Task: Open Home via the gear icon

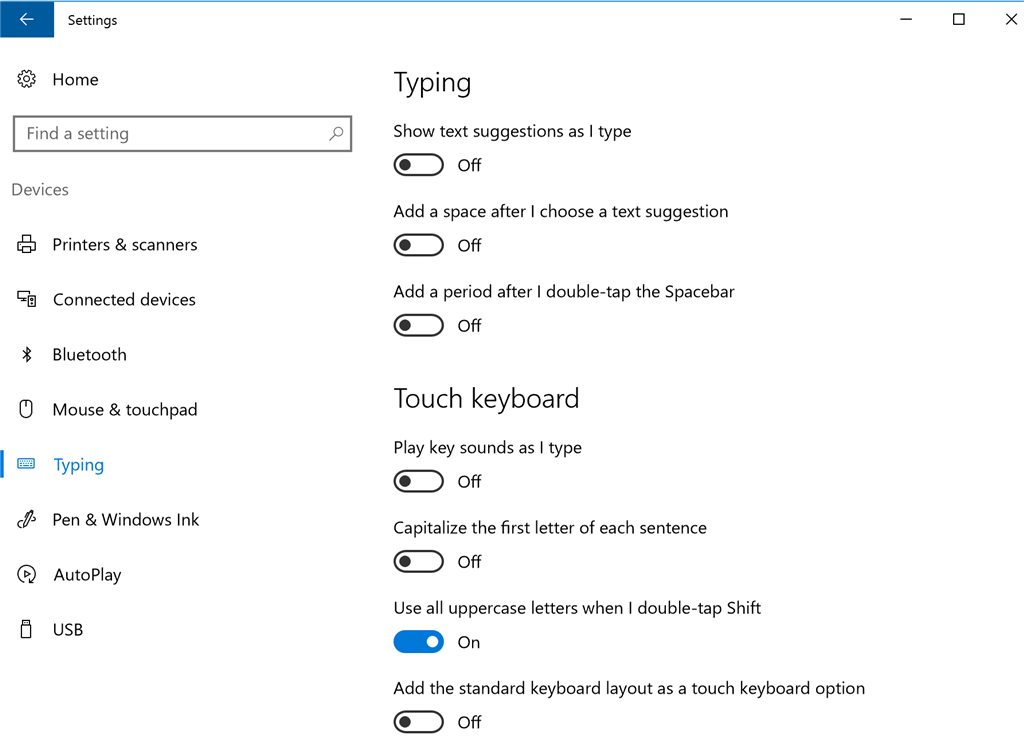Action: (x=26, y=79)
